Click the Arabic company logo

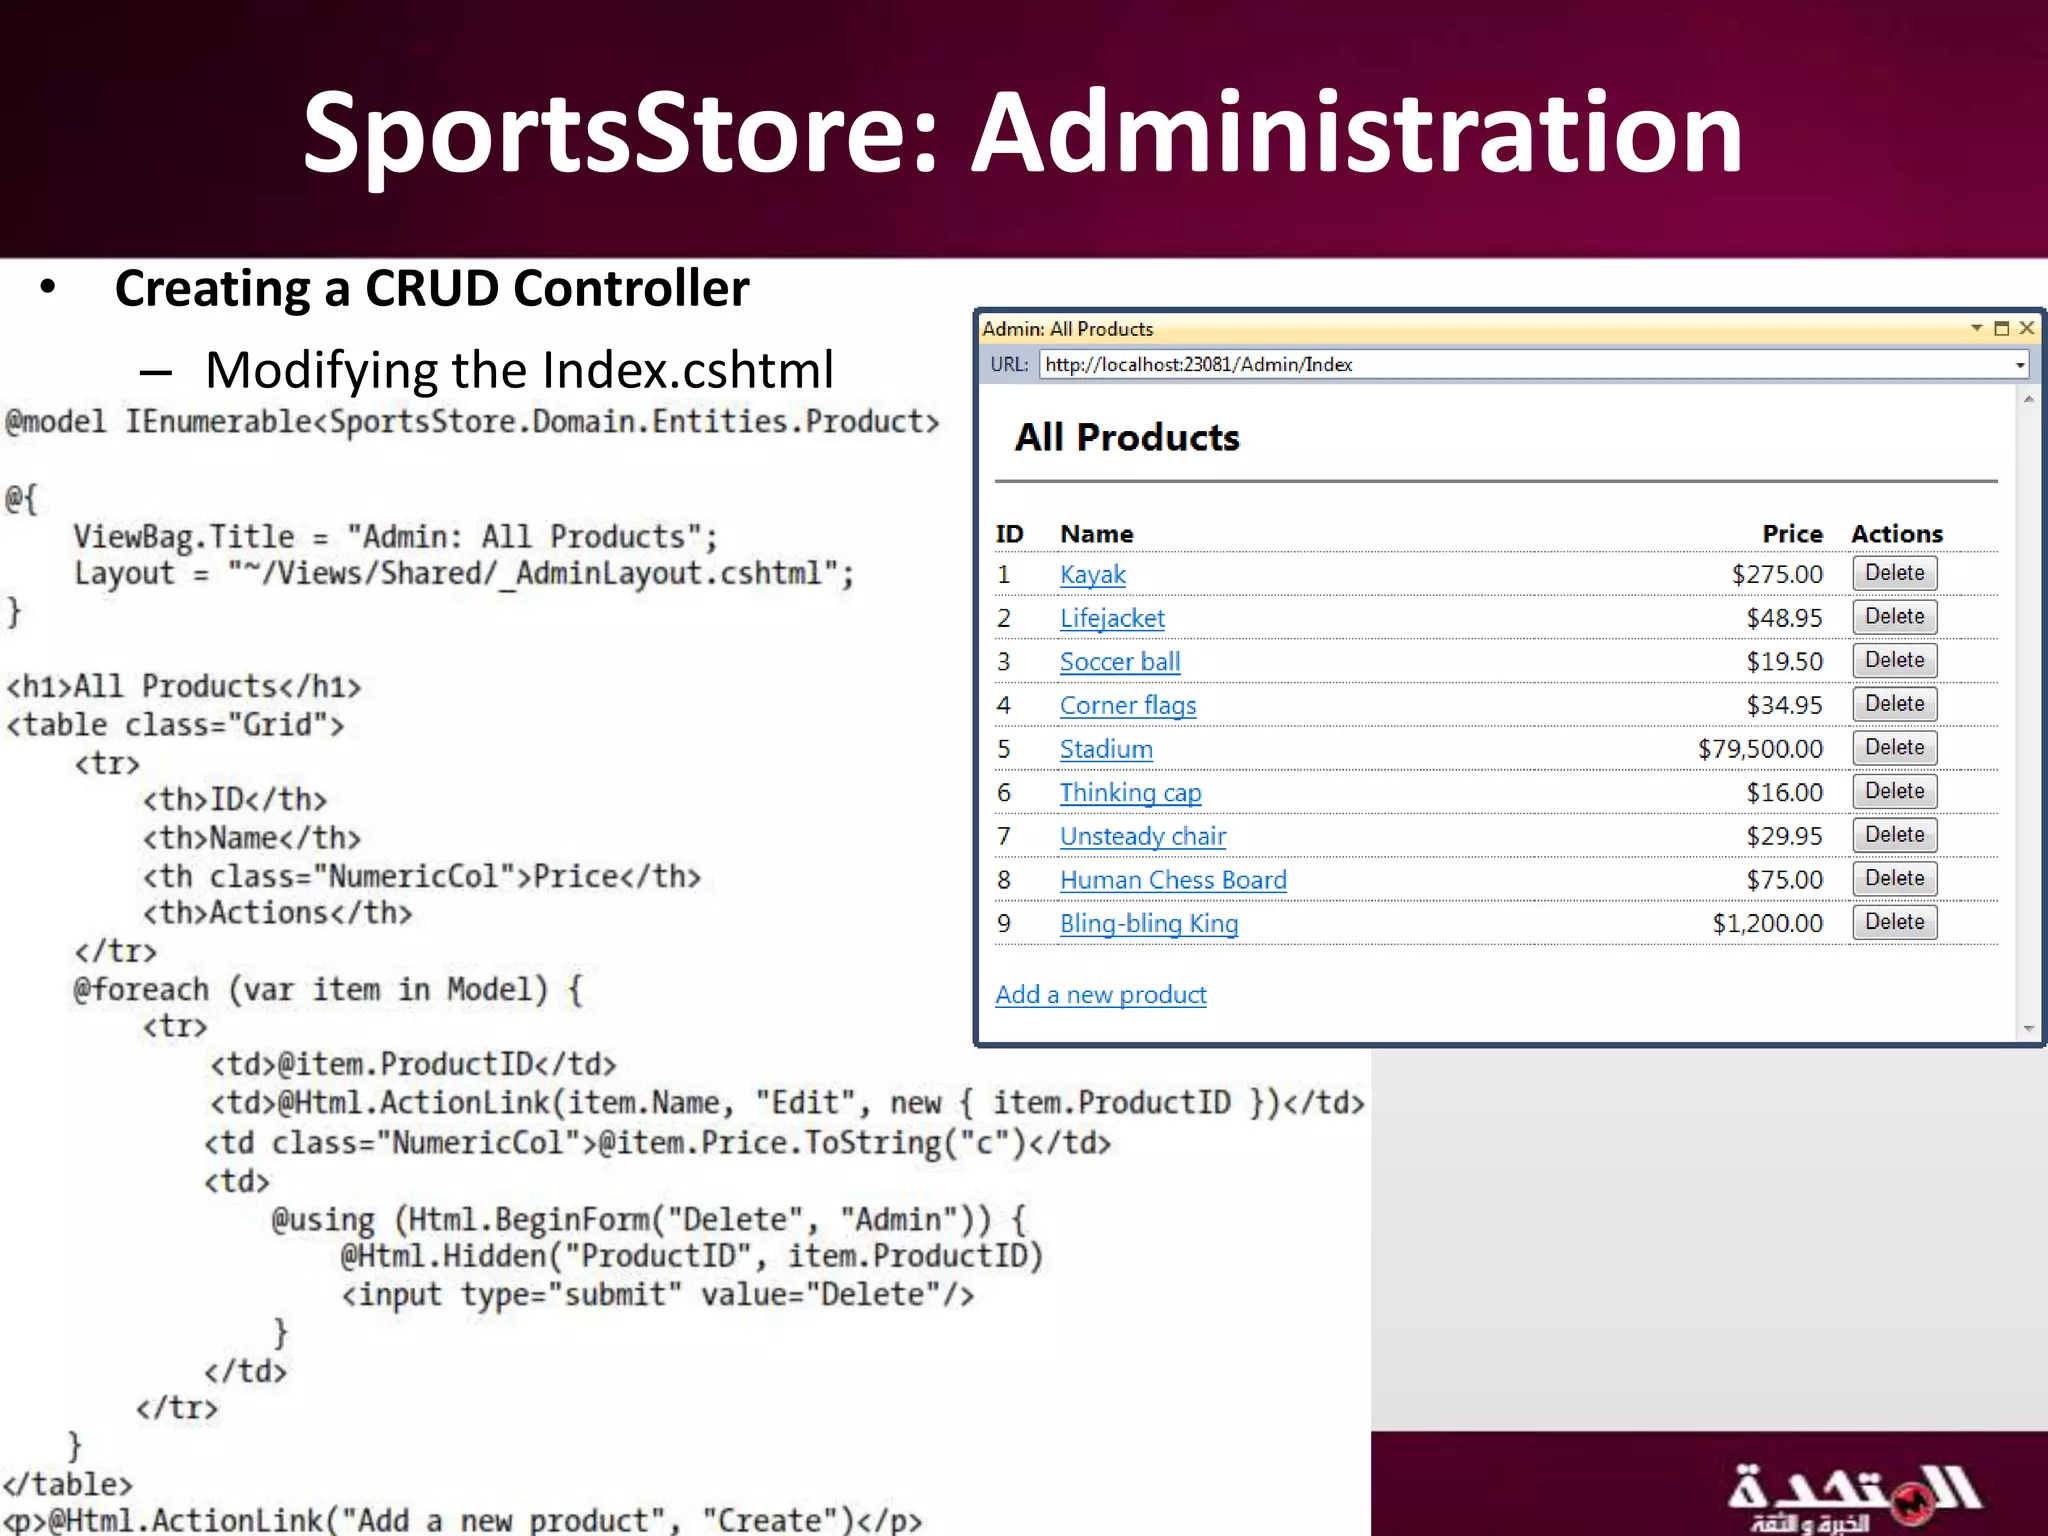pos(1852,1497)
